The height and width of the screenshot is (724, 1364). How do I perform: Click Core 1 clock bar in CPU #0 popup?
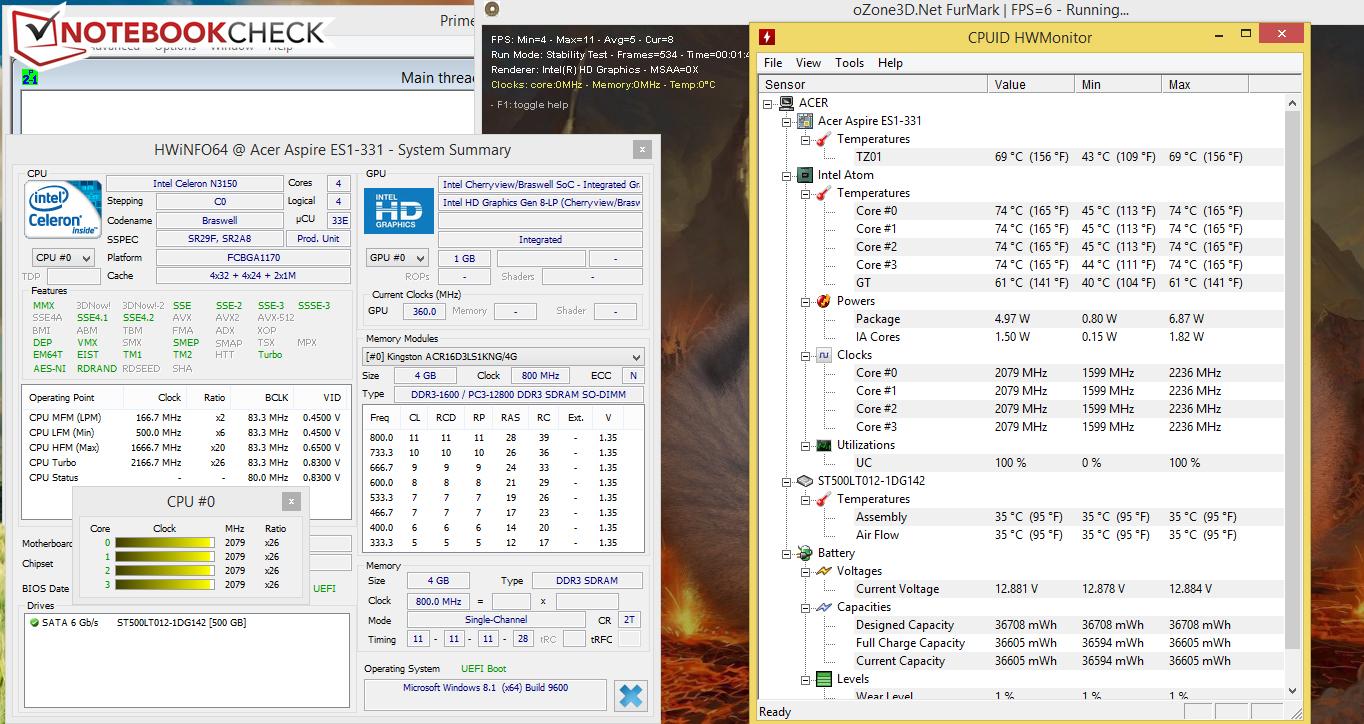point(165,557)
